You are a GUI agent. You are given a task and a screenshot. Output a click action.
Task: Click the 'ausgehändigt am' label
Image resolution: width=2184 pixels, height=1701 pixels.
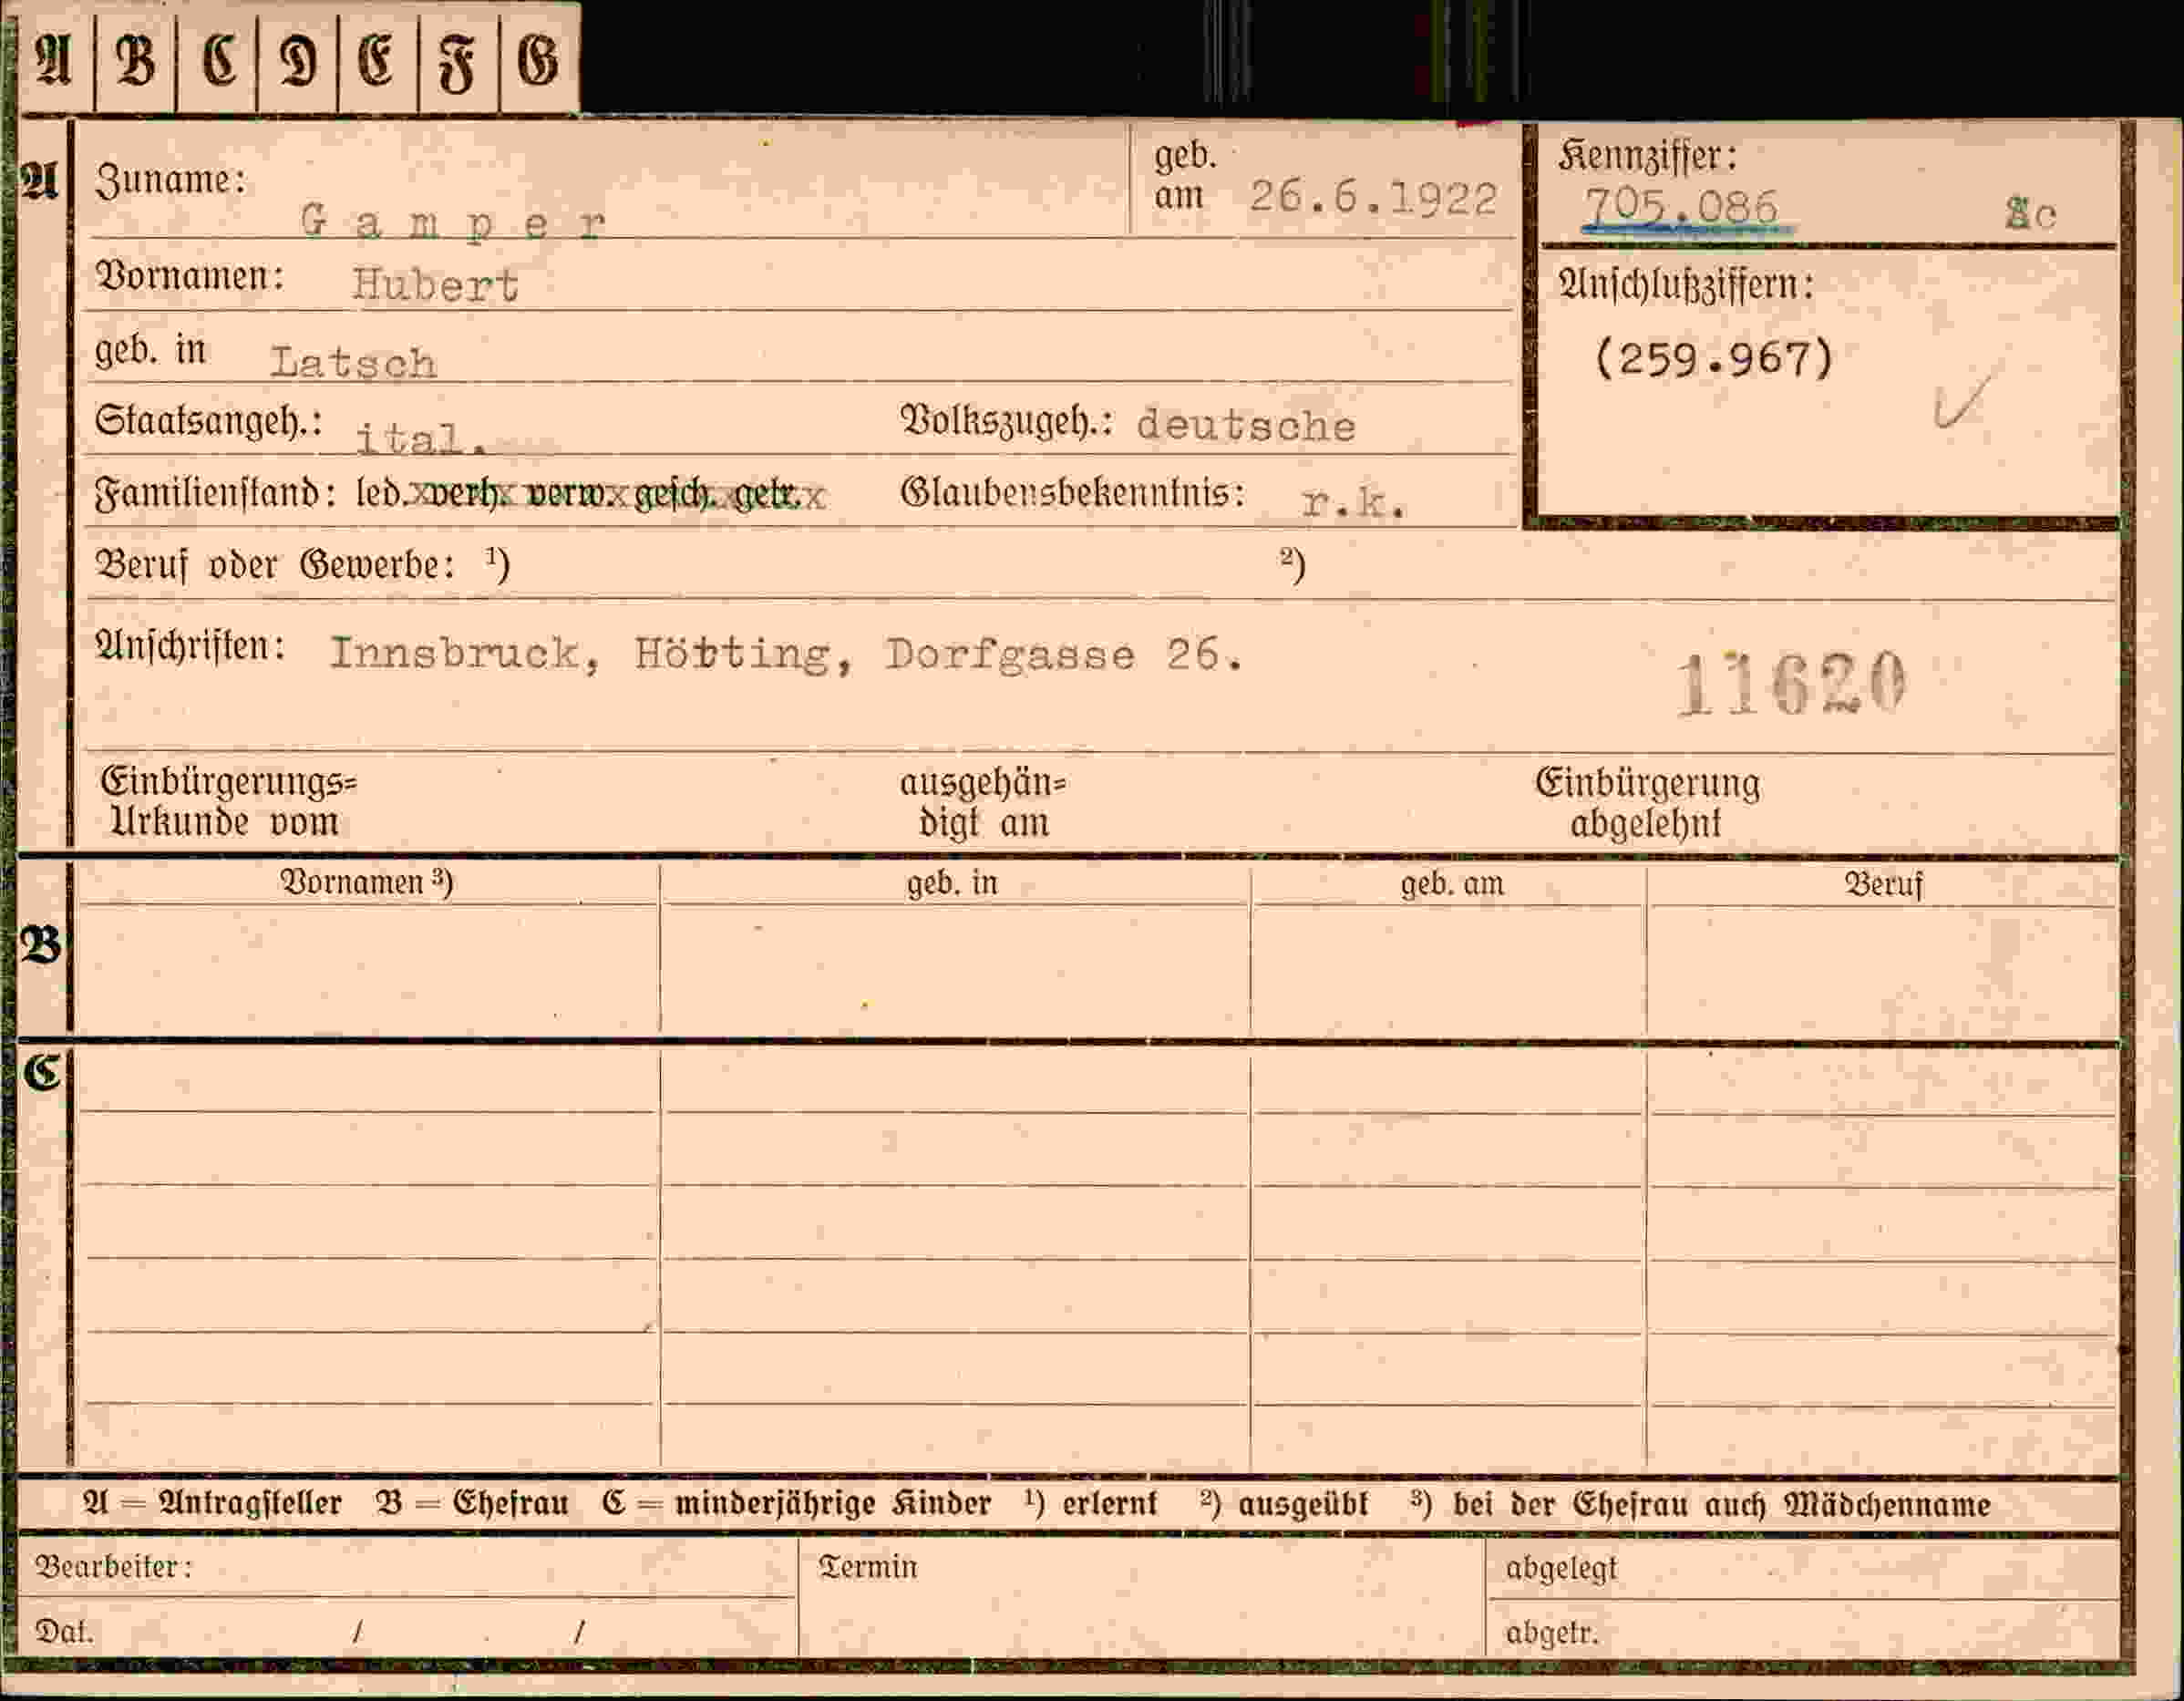(x=983, y=803)
